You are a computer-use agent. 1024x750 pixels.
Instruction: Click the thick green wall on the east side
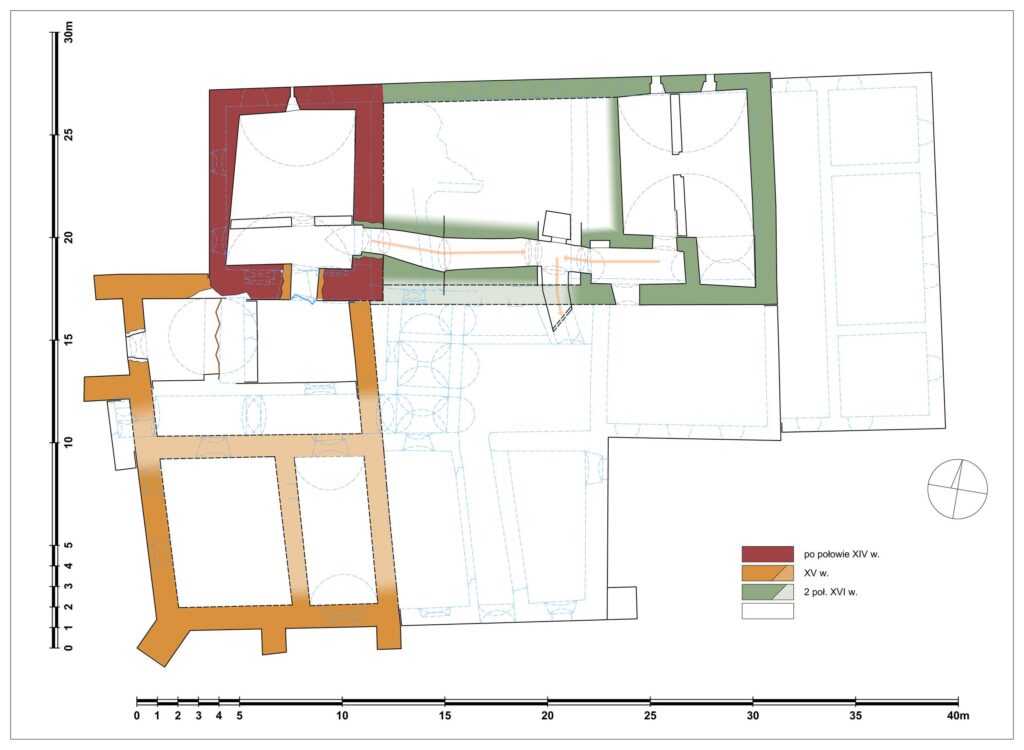pyautogui.click(x=761, y=190)
